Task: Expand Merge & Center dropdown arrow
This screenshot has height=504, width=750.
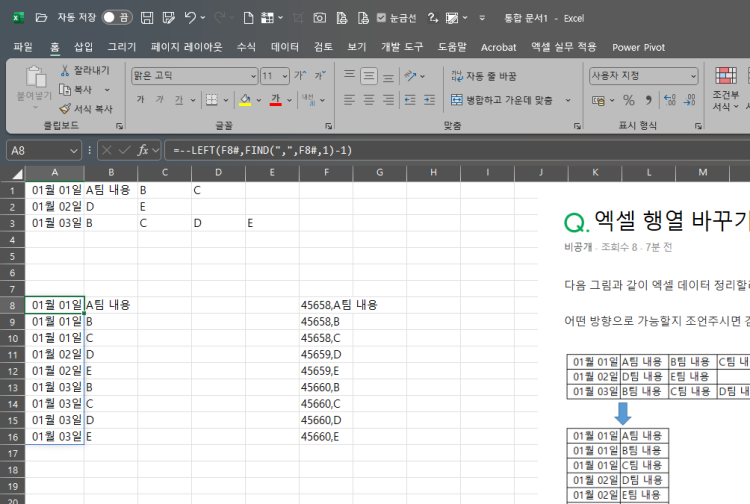Action: coord(568,100)
